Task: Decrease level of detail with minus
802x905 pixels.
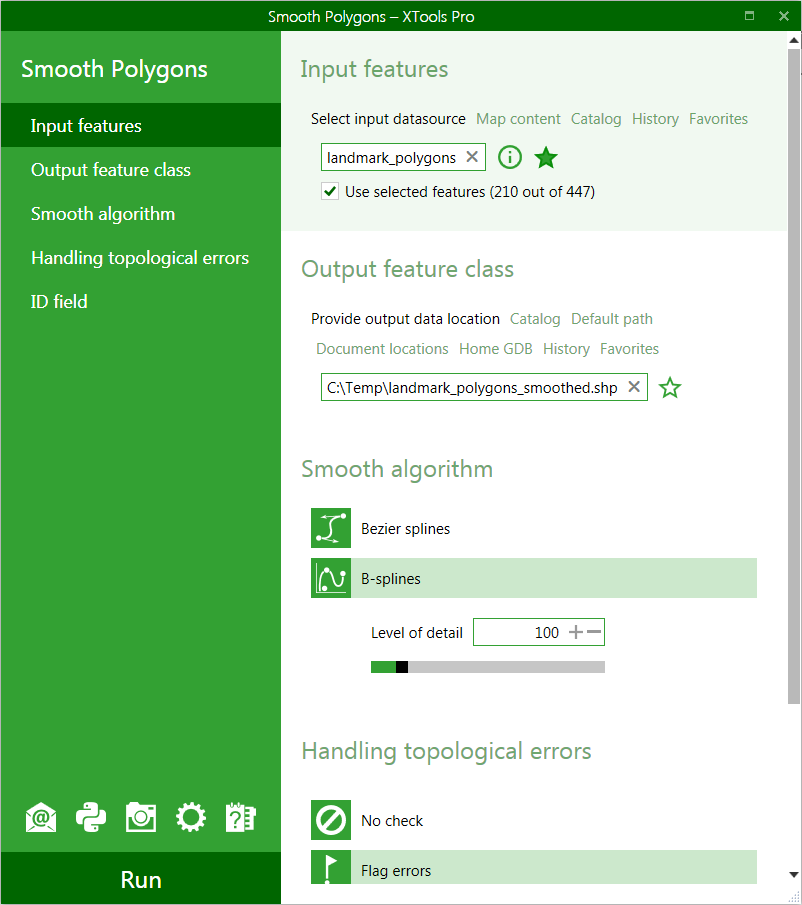Action: point(594,632)
